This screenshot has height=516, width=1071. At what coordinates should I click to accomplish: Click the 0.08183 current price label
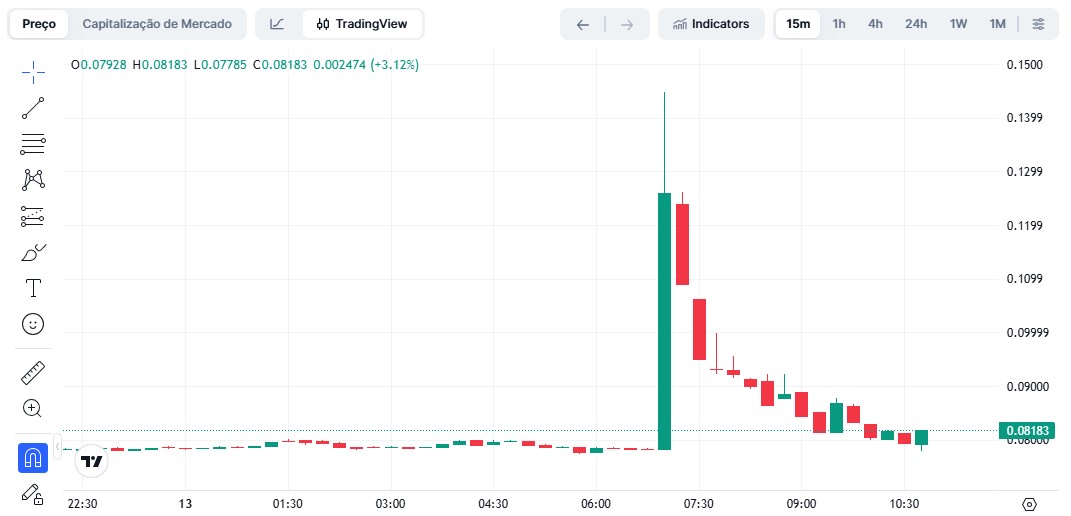(x=1027, y=431)
